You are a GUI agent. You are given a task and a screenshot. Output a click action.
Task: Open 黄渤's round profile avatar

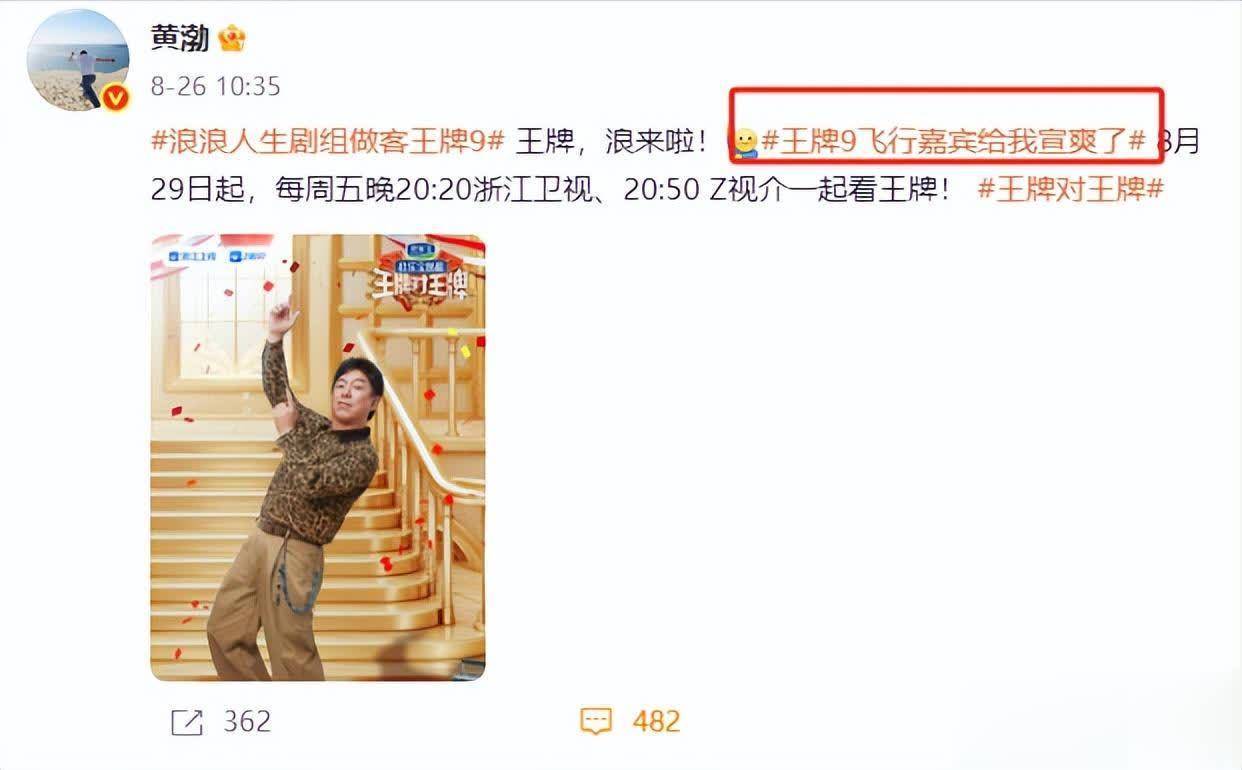pos(78,60)
